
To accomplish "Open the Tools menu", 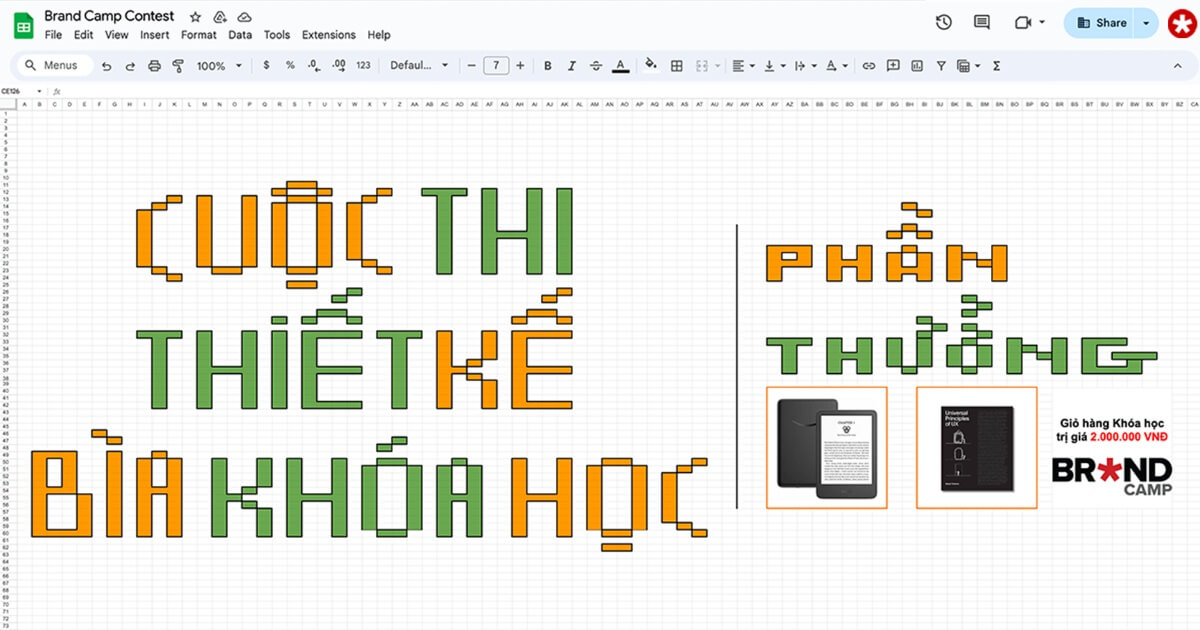I will coord(277,35).
